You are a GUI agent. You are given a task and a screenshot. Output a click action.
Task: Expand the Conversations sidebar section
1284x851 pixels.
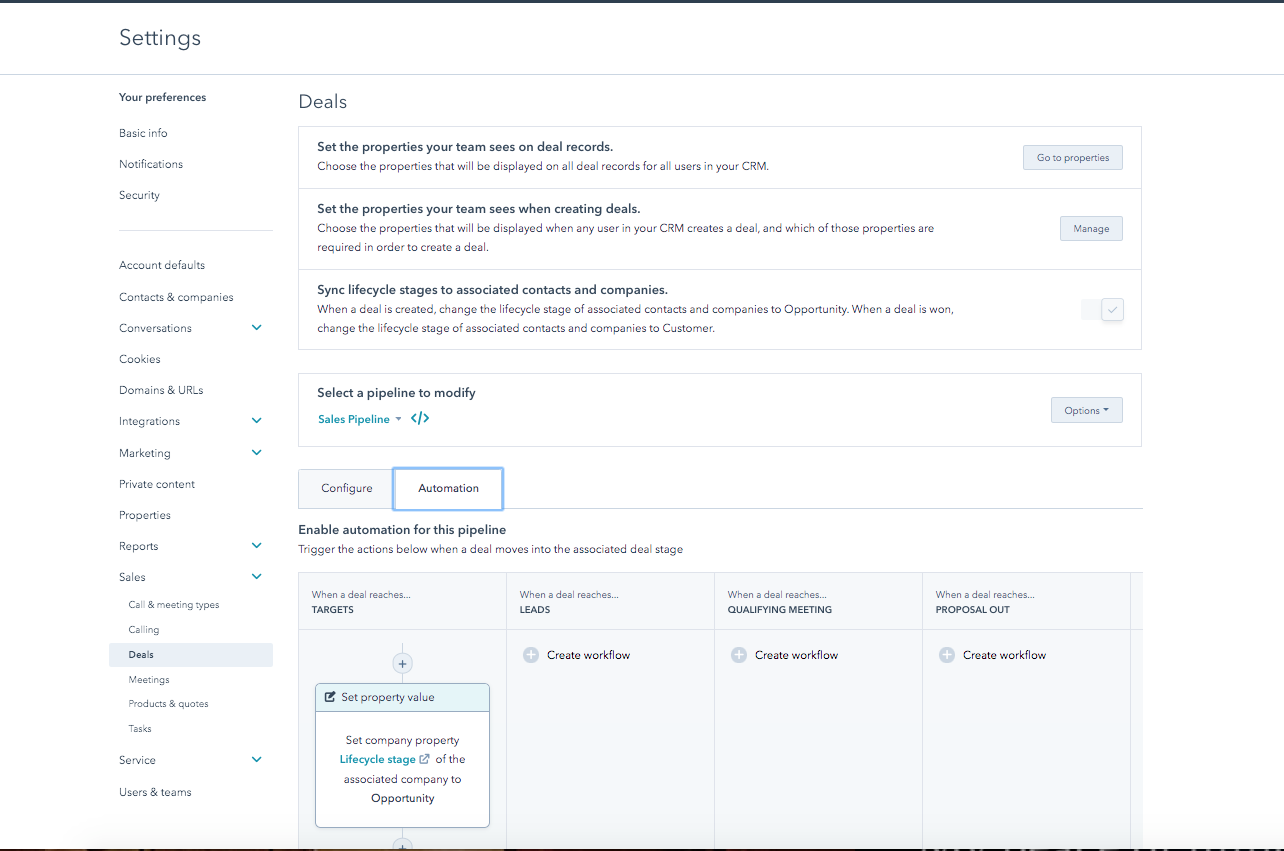(257, 328)
